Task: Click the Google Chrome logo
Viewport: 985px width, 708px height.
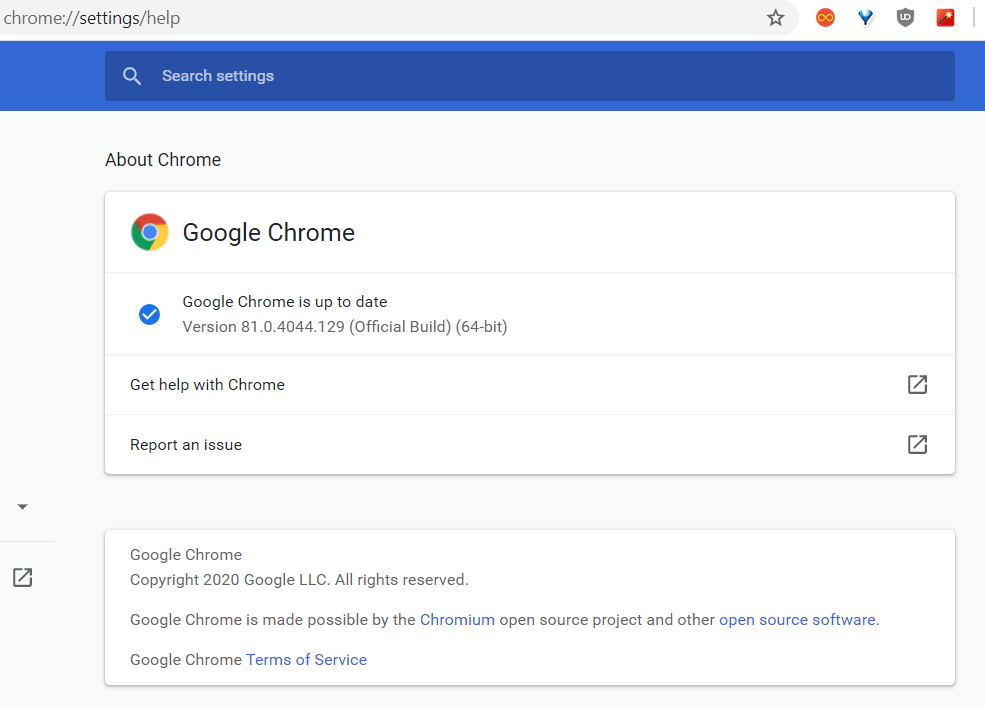Action: [150, 232]
